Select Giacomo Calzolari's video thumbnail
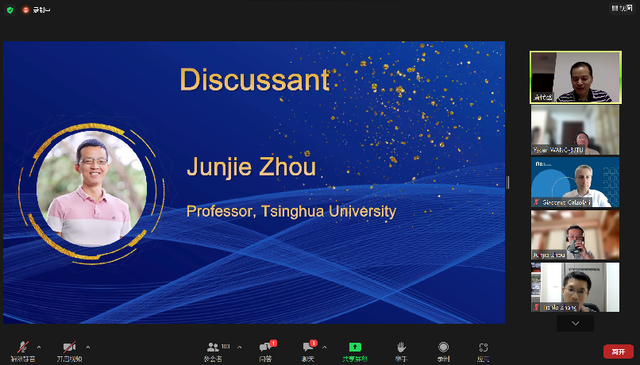This screenshot has height=365, width=640. [x=575, y=182]
